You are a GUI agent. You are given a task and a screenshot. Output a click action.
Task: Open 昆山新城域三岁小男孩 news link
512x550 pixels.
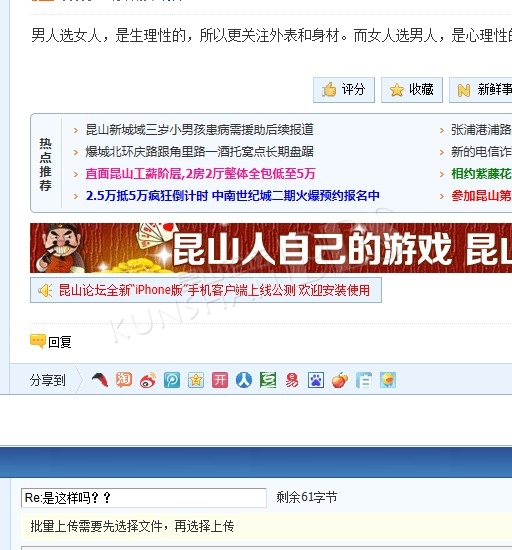tap(200, 130)
